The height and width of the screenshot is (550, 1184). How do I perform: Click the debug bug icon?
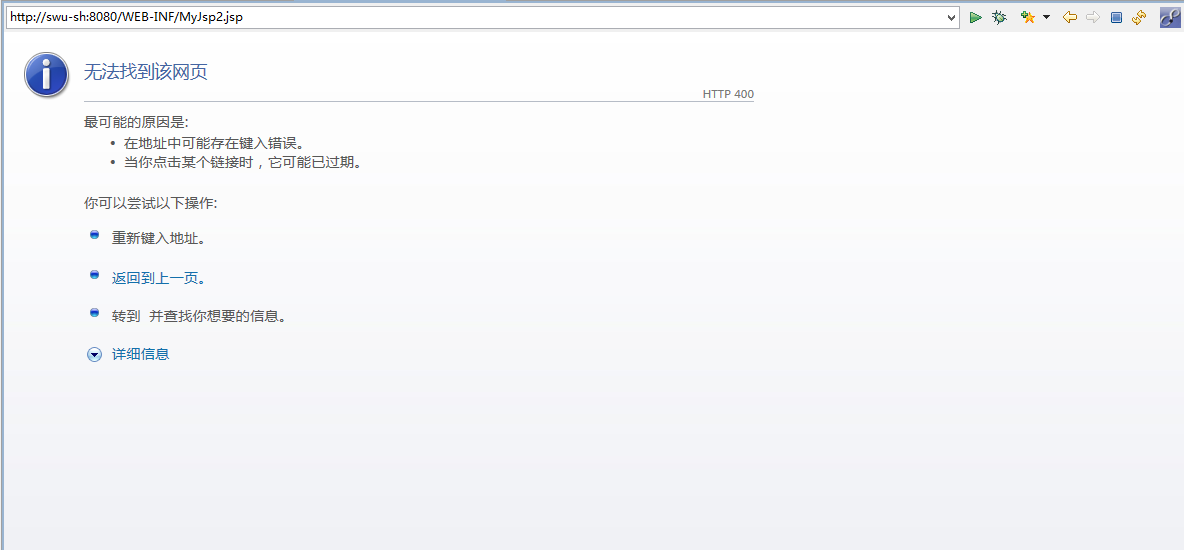999,17
